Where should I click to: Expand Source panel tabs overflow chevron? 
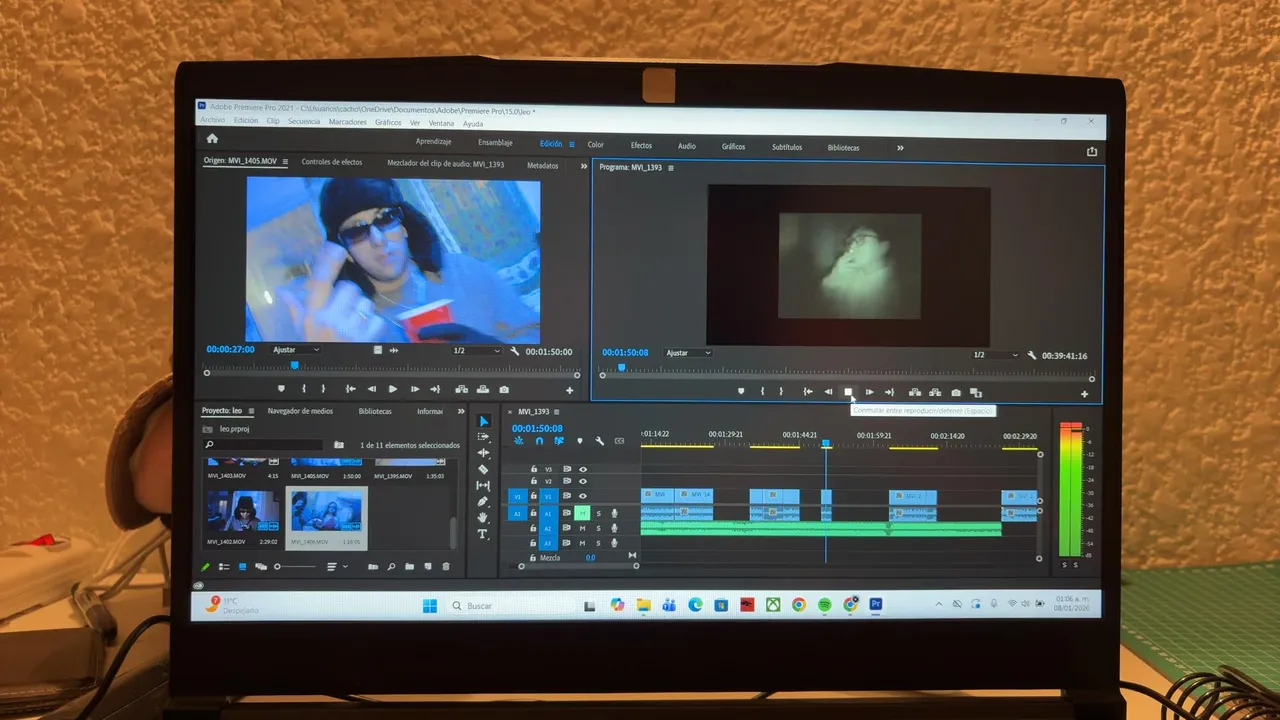[x=584, y=166]
